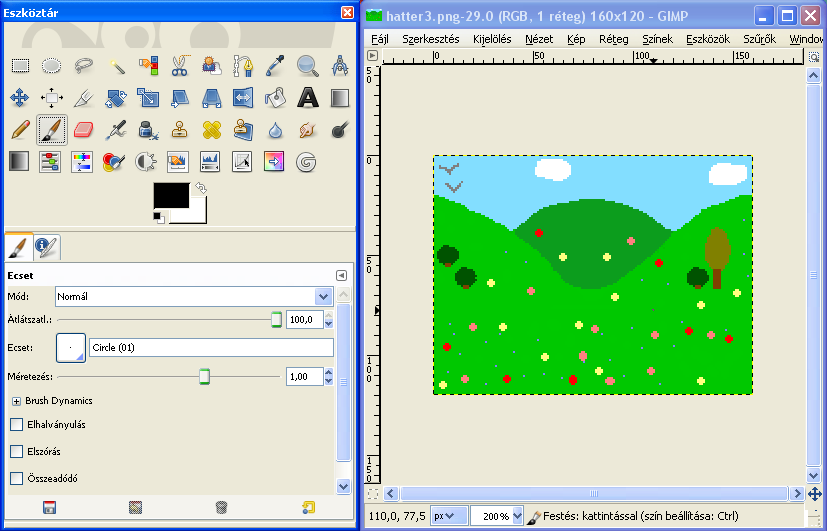The image size is (827, 531).
Task: Select the Zoom magnifier tool
Action: click(x=307, y=66)
